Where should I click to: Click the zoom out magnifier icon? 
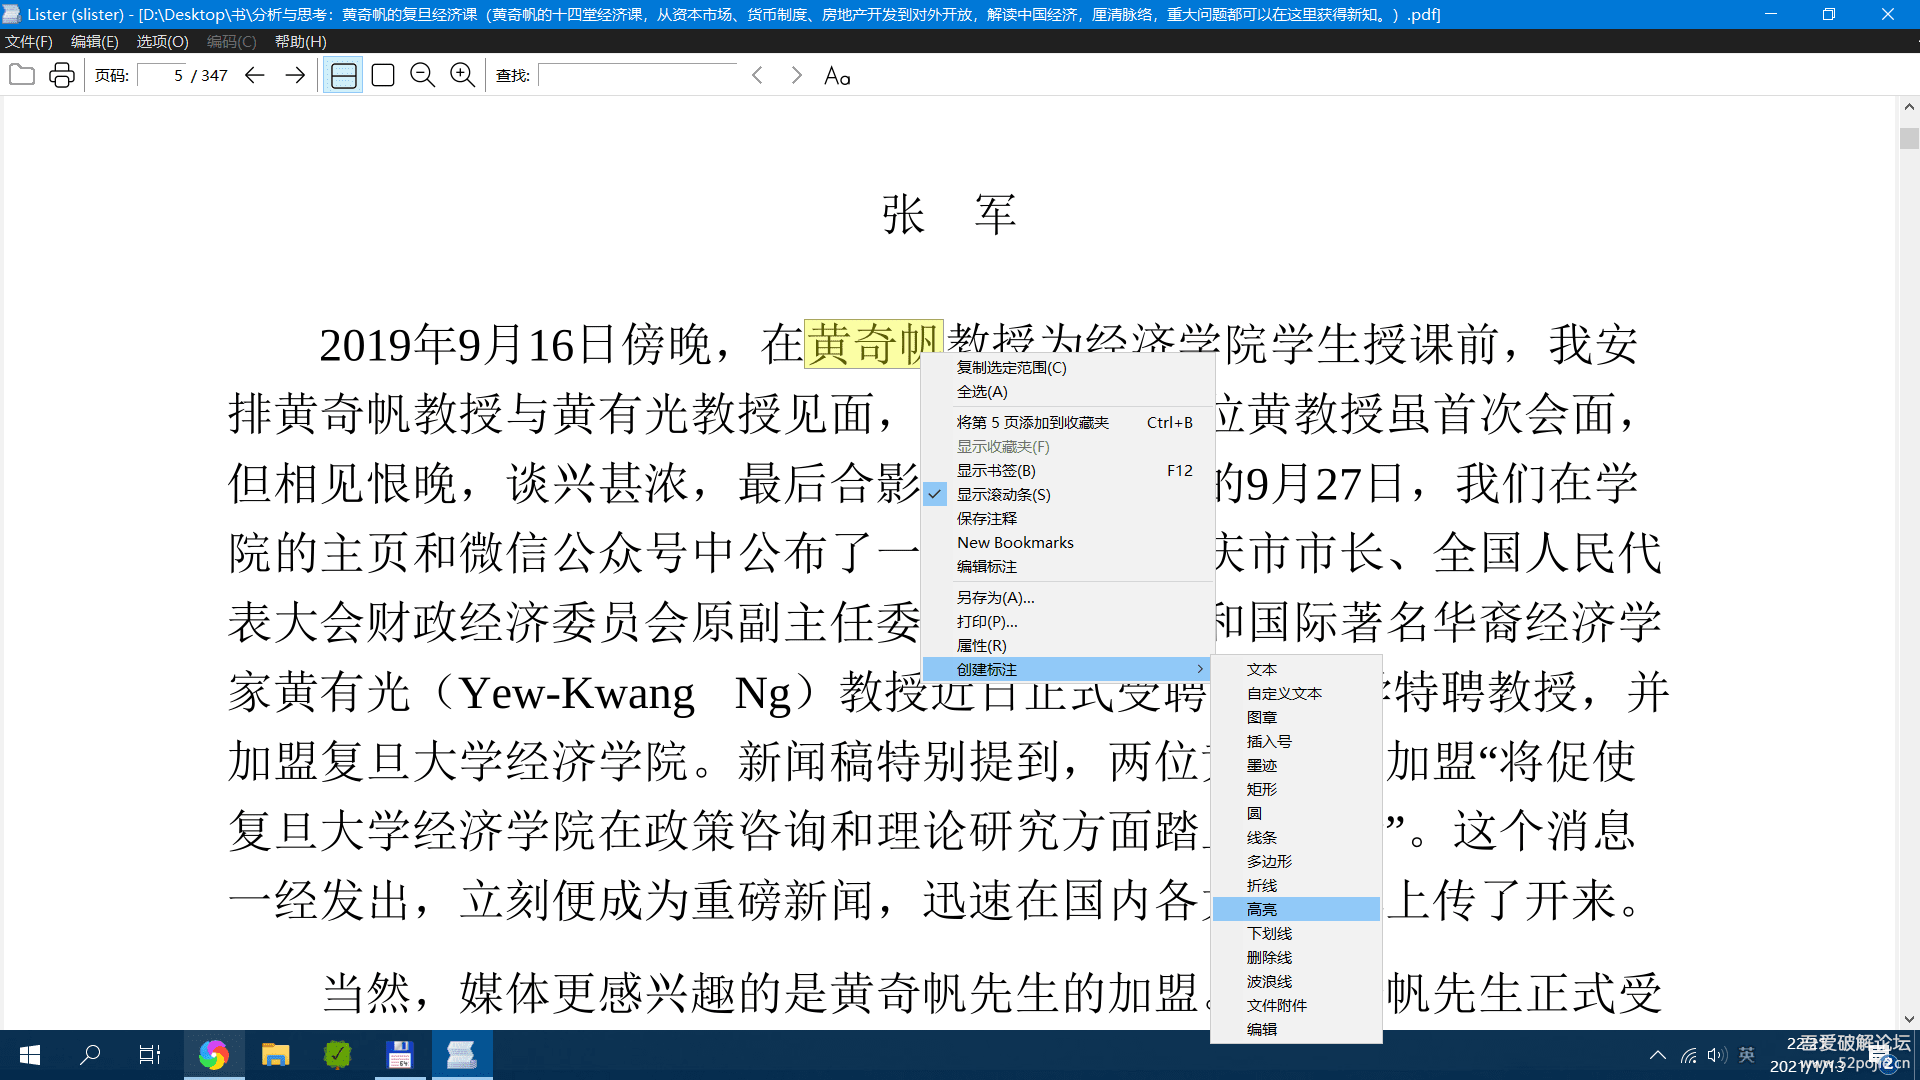click(x=422, y=75)
